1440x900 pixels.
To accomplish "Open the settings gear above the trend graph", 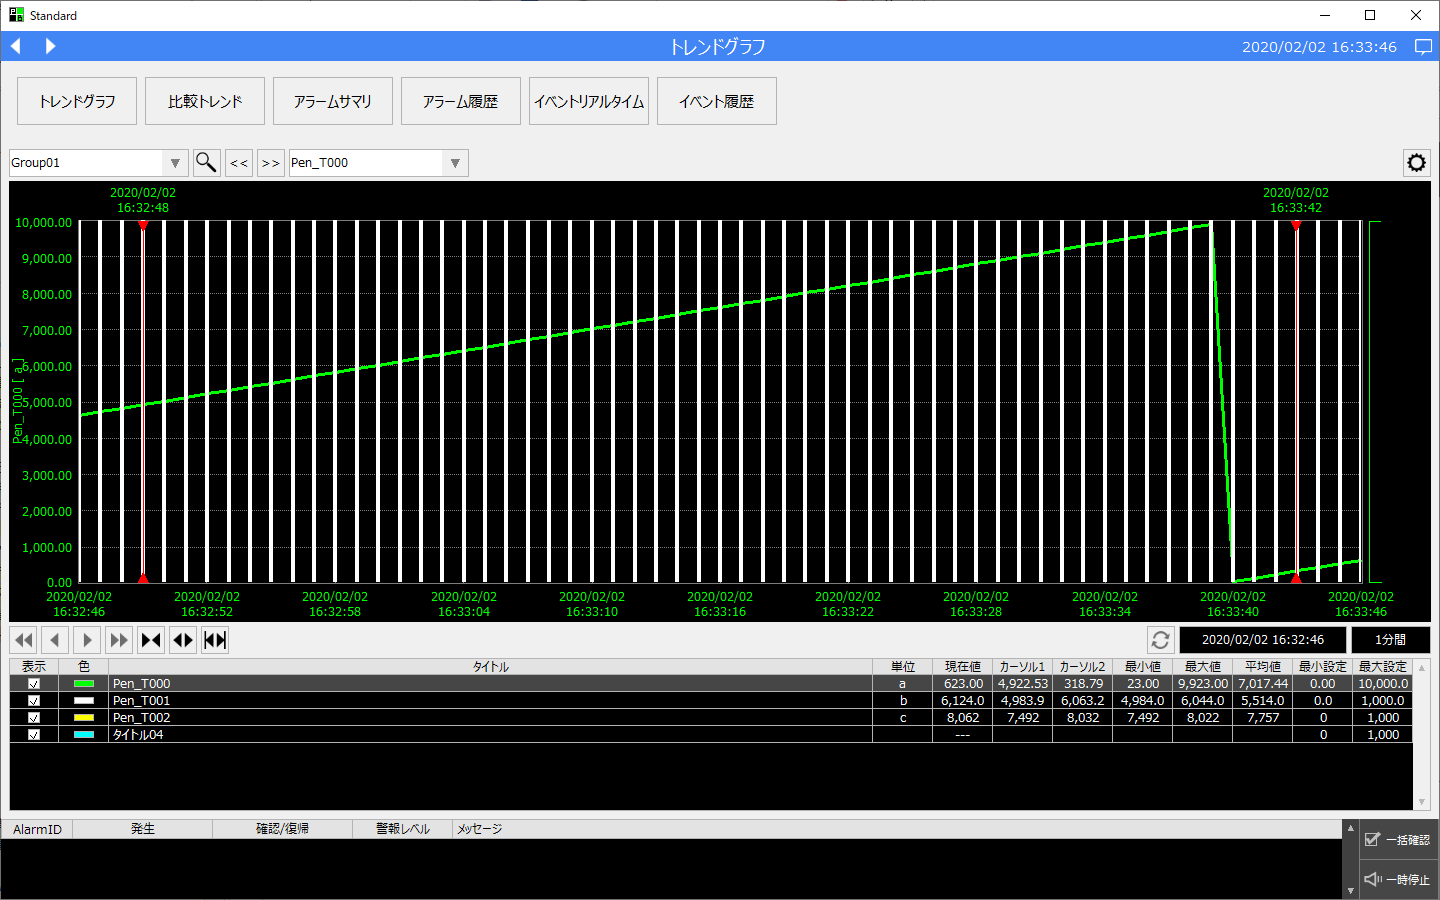I will [1416, 163].
